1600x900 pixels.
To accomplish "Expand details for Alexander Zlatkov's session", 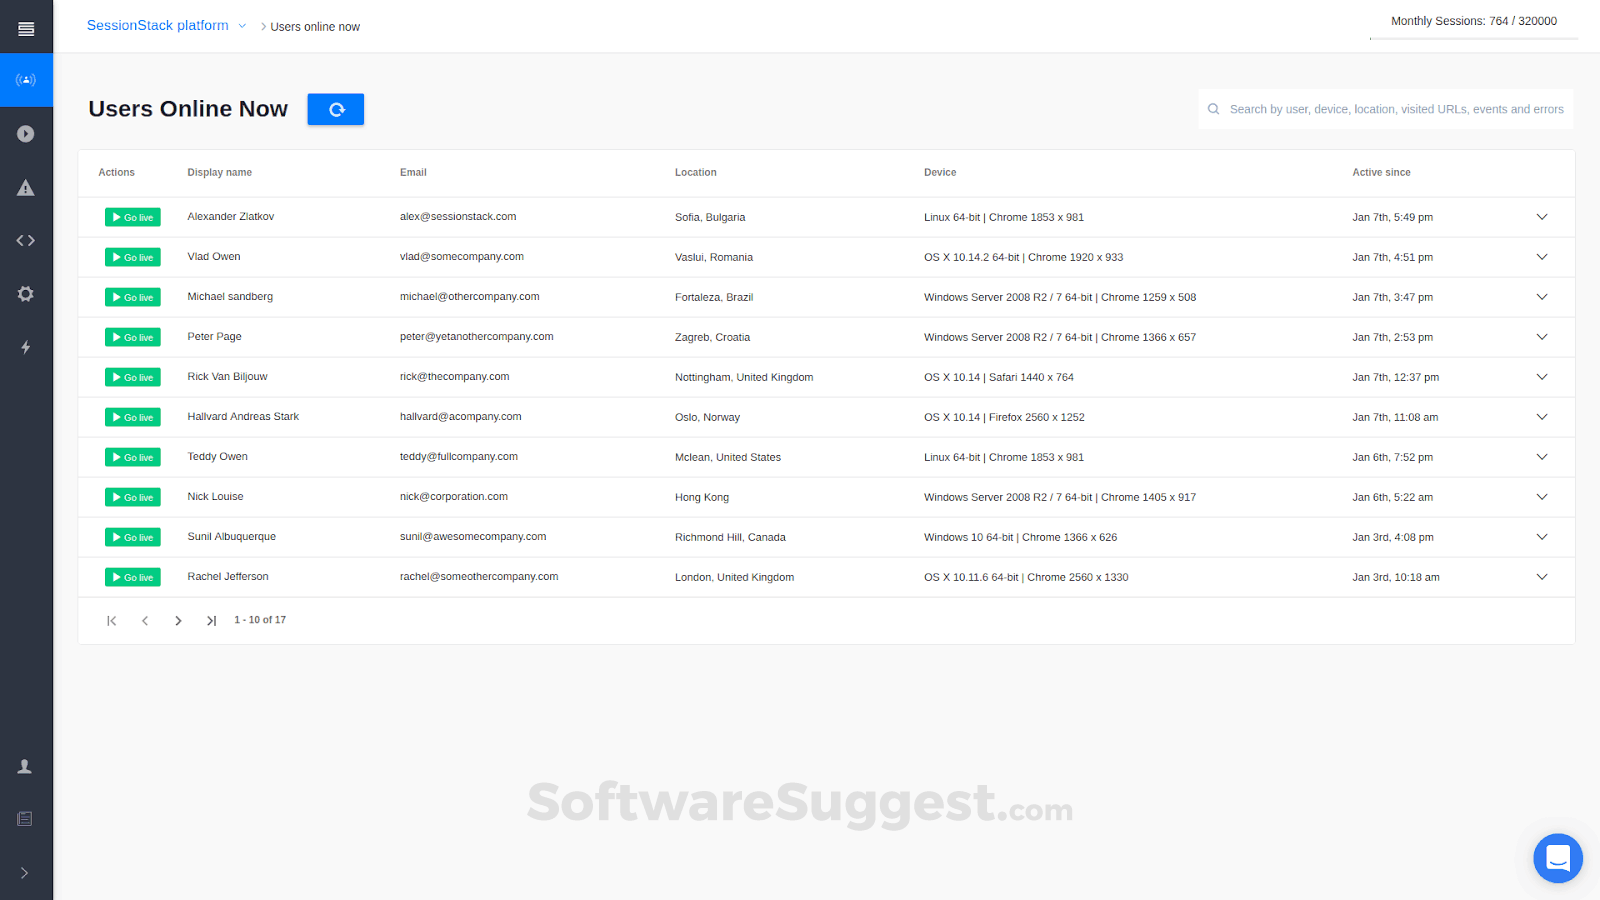I will tap(1541, 216).
